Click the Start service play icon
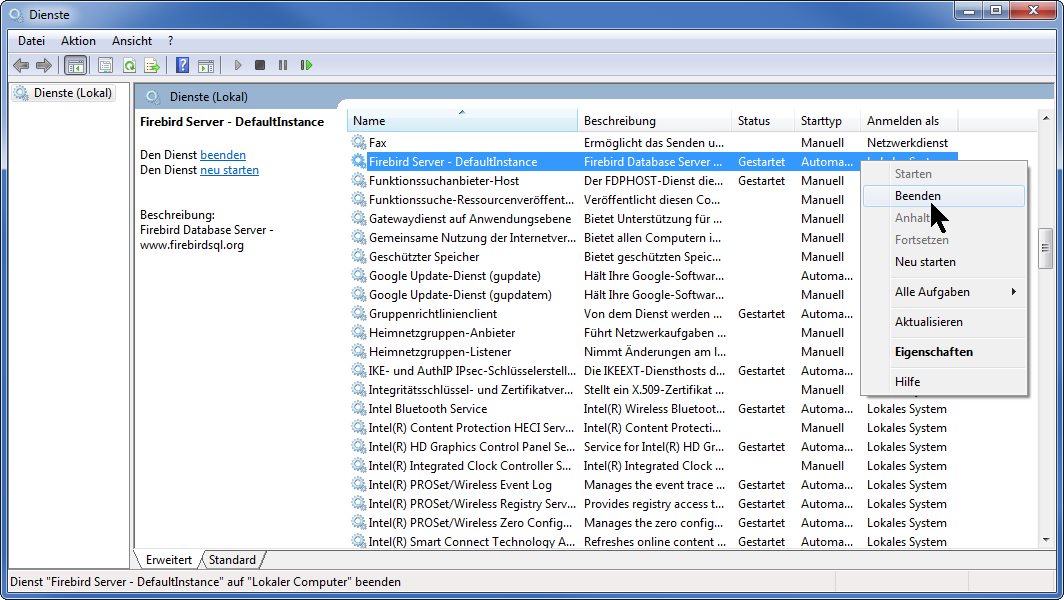This screenshot has width=1064, height=600. point(238,65)
